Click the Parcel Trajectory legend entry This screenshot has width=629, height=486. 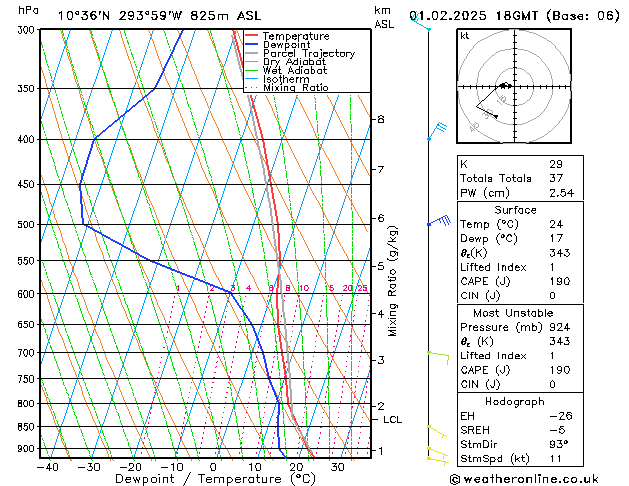pyautogui.click(x=300, y=53)
